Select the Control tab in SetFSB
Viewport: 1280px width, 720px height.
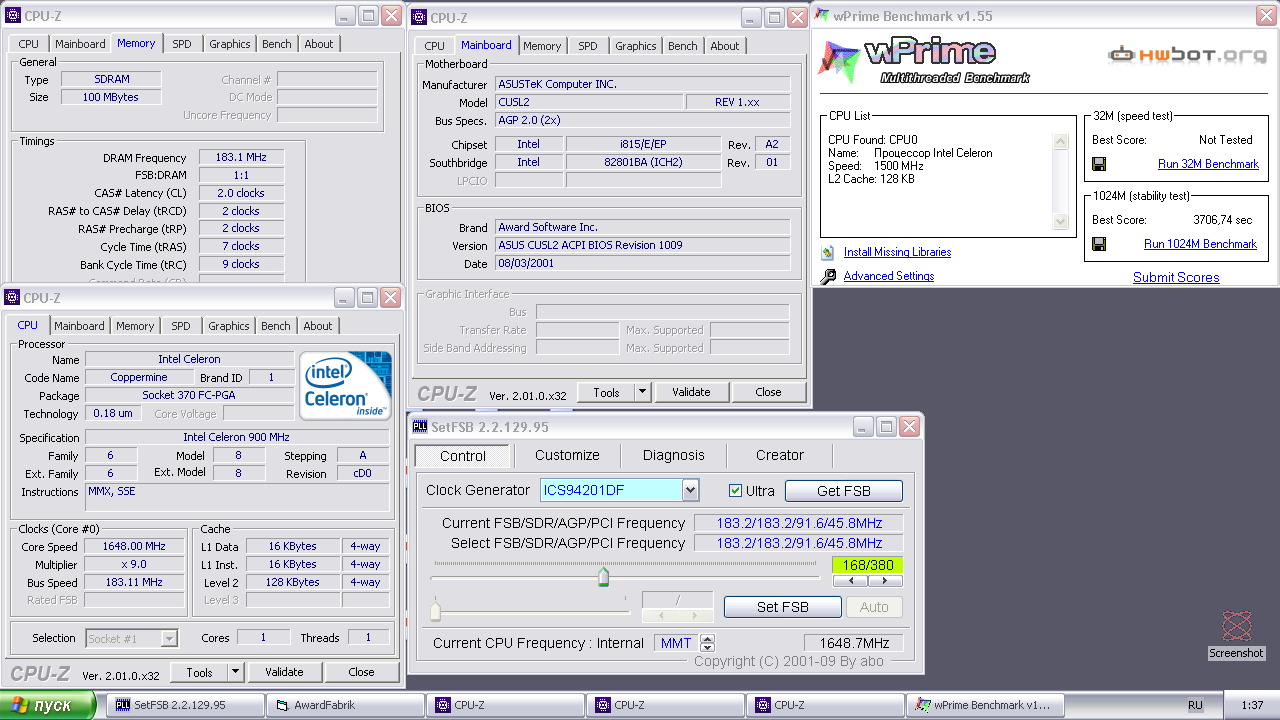[x=463, y=456]
